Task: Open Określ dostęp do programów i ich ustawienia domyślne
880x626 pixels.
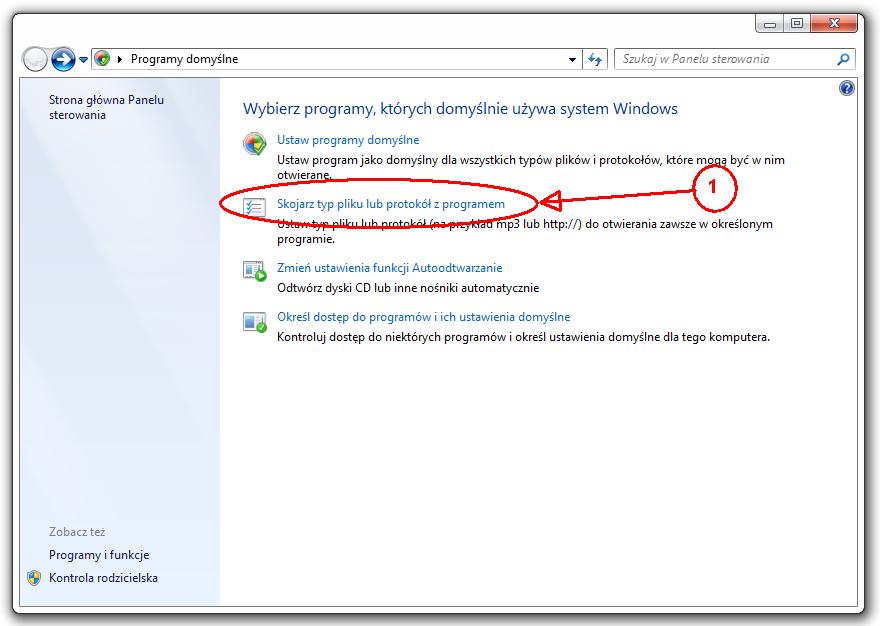Action: pos(424,317)
